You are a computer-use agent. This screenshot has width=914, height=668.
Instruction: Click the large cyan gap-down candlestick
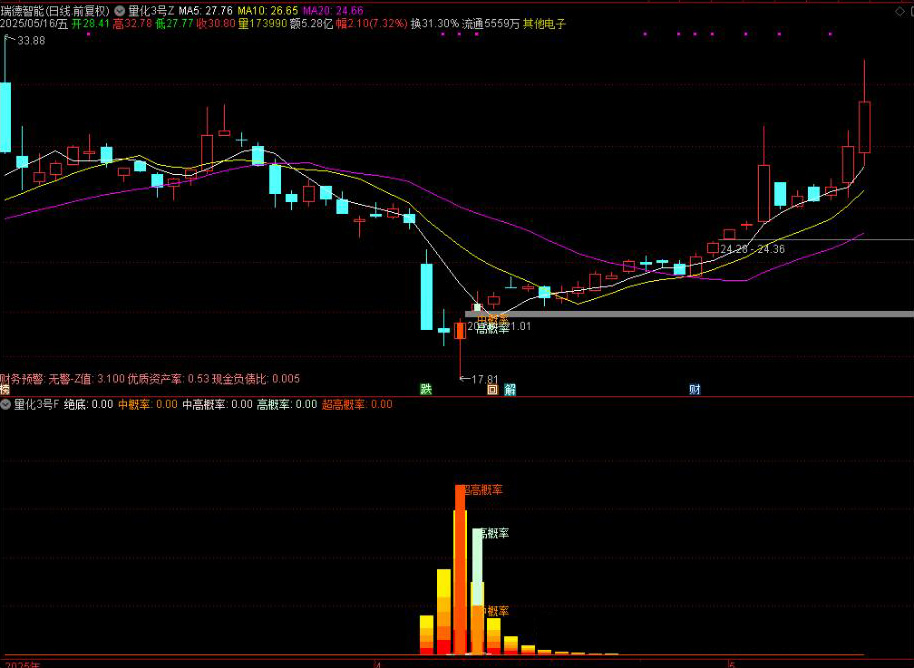(x=427, y=297)
